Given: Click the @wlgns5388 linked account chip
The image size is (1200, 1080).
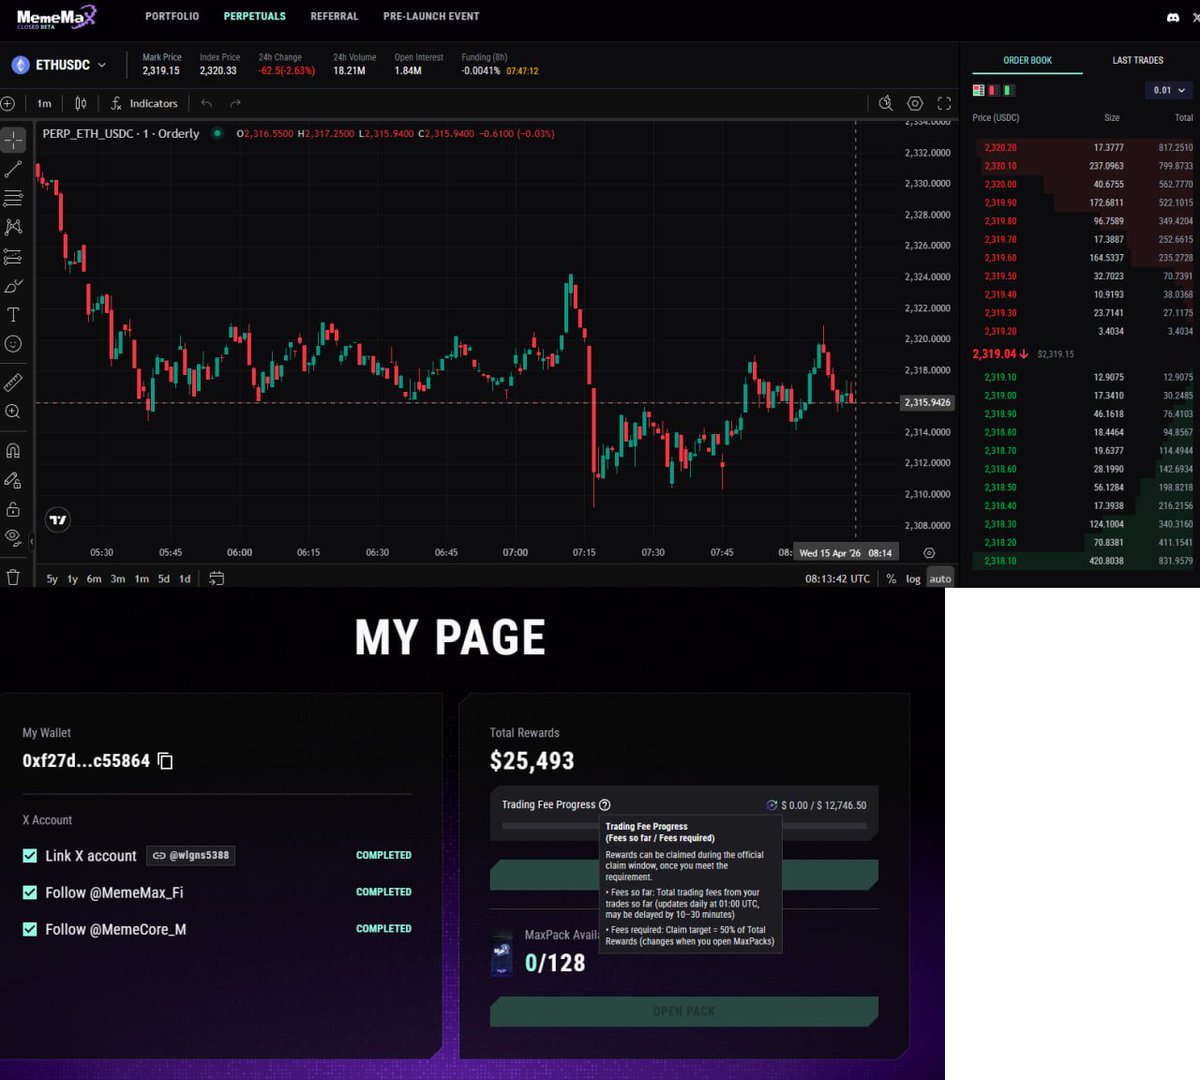Looking at the screenshot, I should [190, 855].
